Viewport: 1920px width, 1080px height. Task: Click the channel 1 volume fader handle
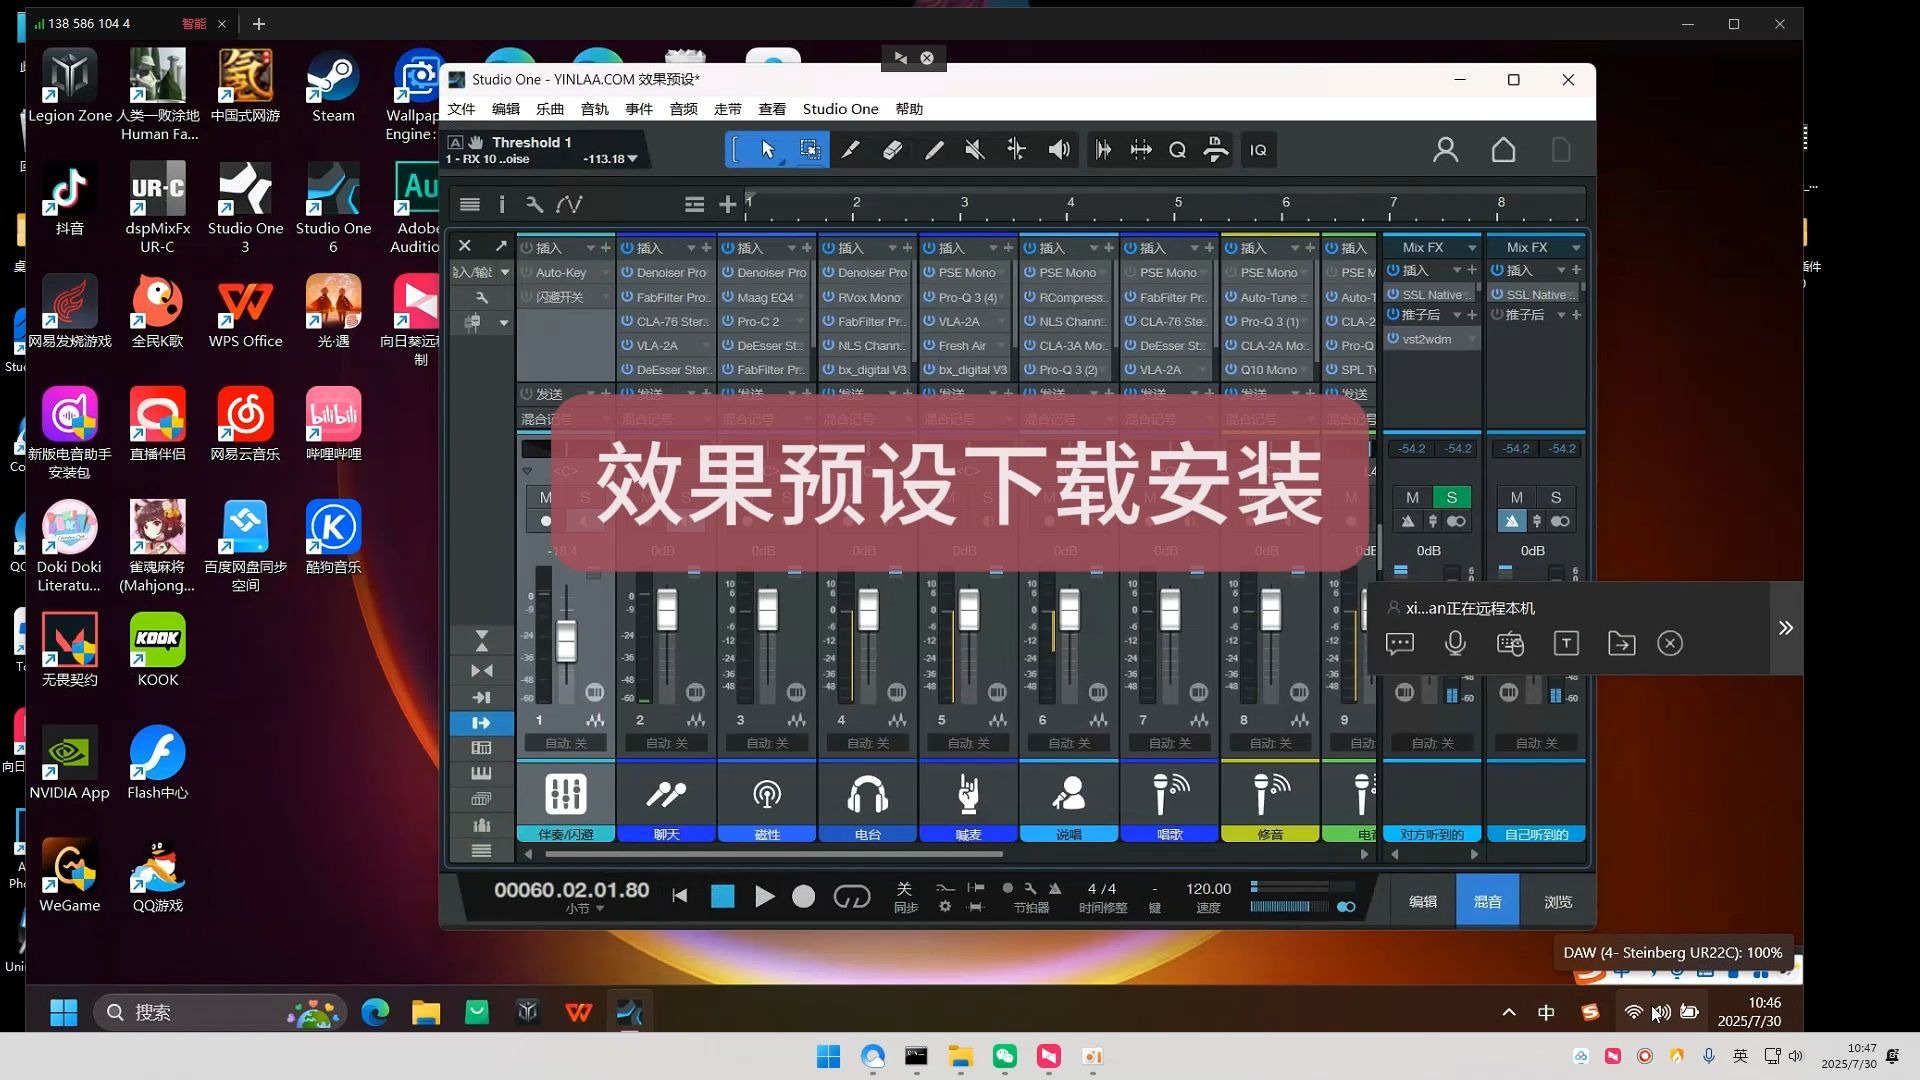click(566, 641)
